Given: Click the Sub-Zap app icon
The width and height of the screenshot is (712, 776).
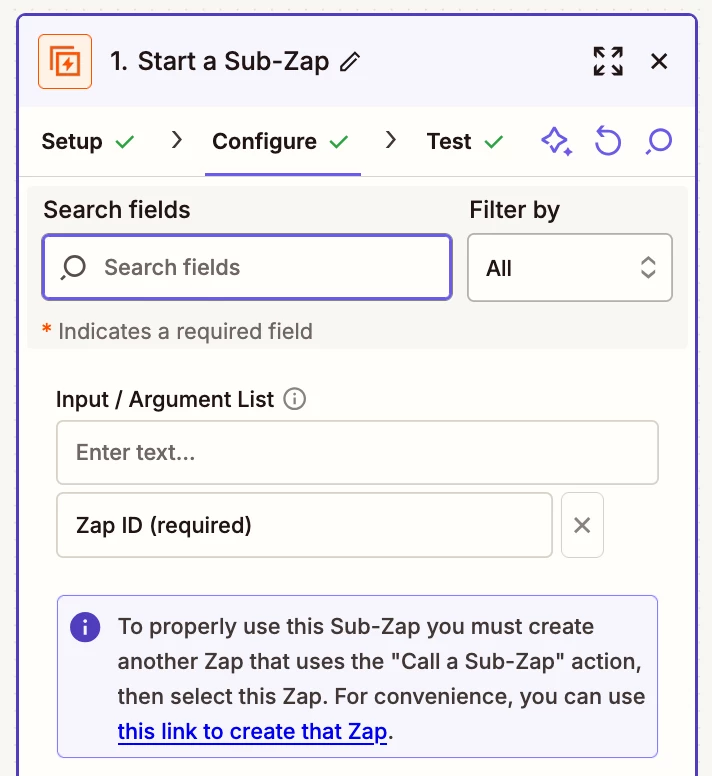Looking at the screenshot, I should click(65, 61).
